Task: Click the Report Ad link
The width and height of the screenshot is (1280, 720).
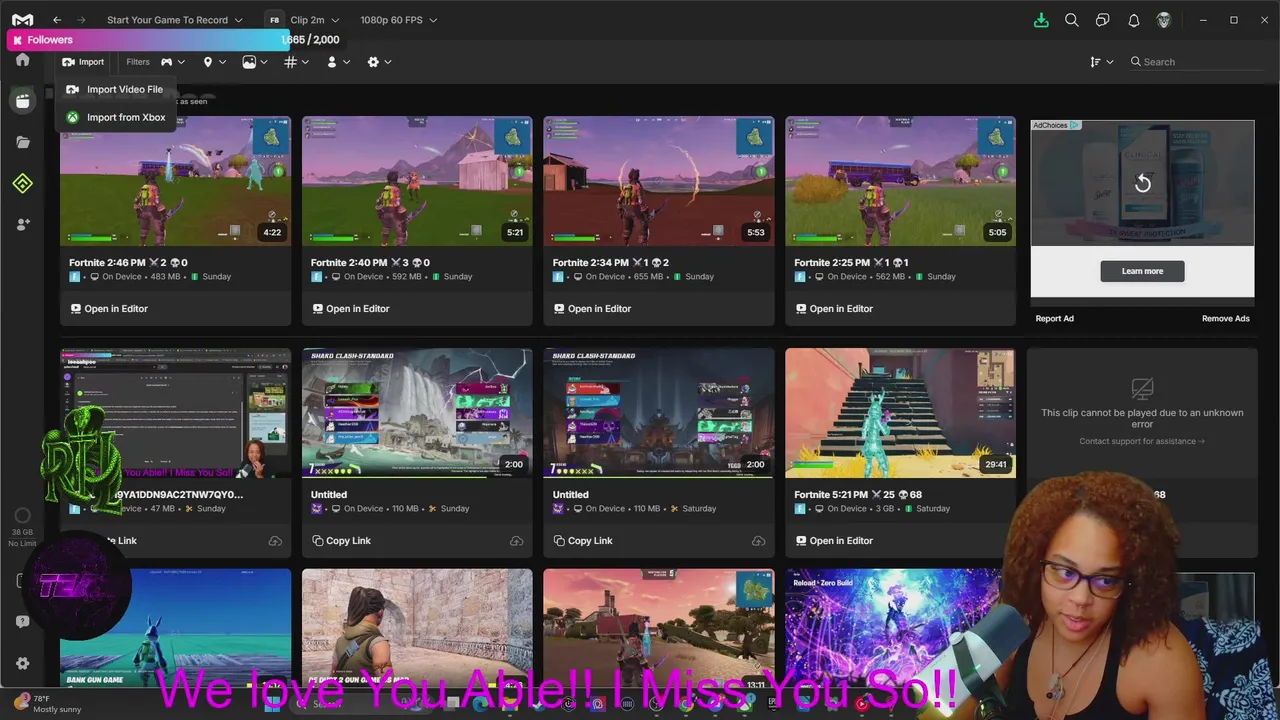Action: pos(1054,319)
